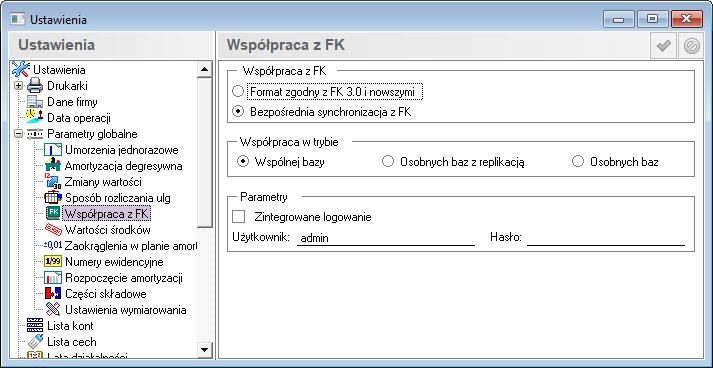Click the green FK icon in tree

(x=53, y=213)
